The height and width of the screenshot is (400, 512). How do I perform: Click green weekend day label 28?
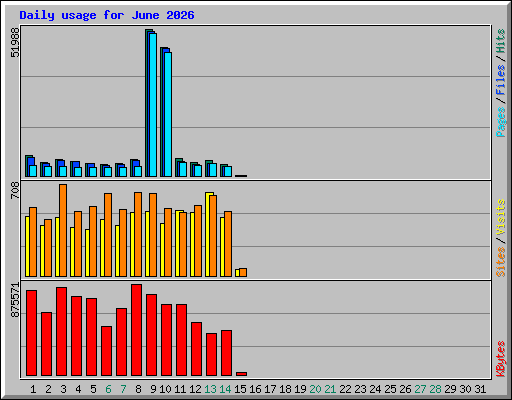[435, 389]
